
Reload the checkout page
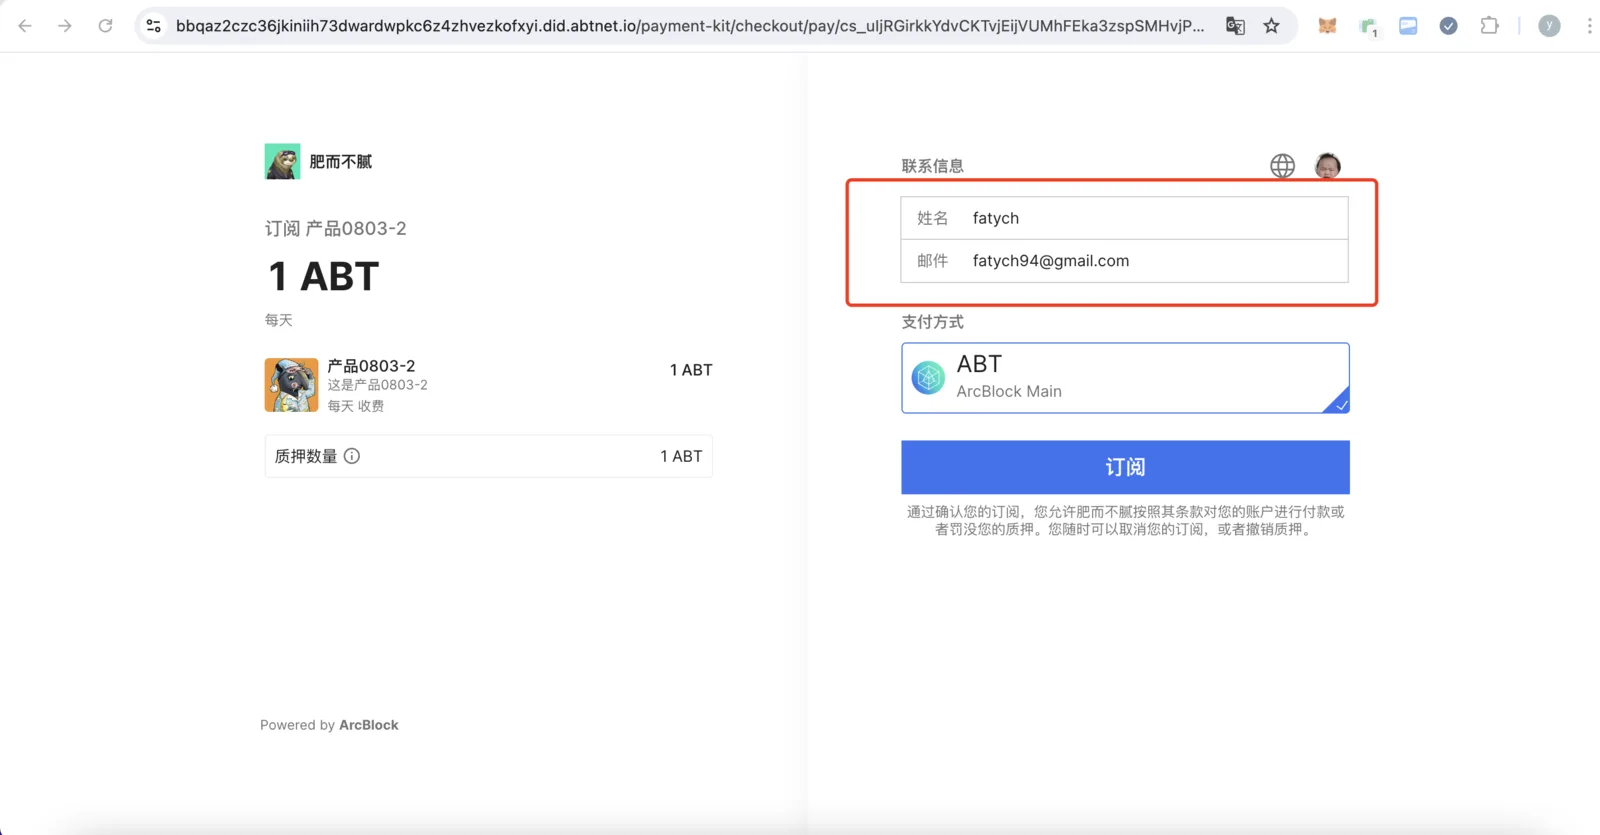coord(105,26)
